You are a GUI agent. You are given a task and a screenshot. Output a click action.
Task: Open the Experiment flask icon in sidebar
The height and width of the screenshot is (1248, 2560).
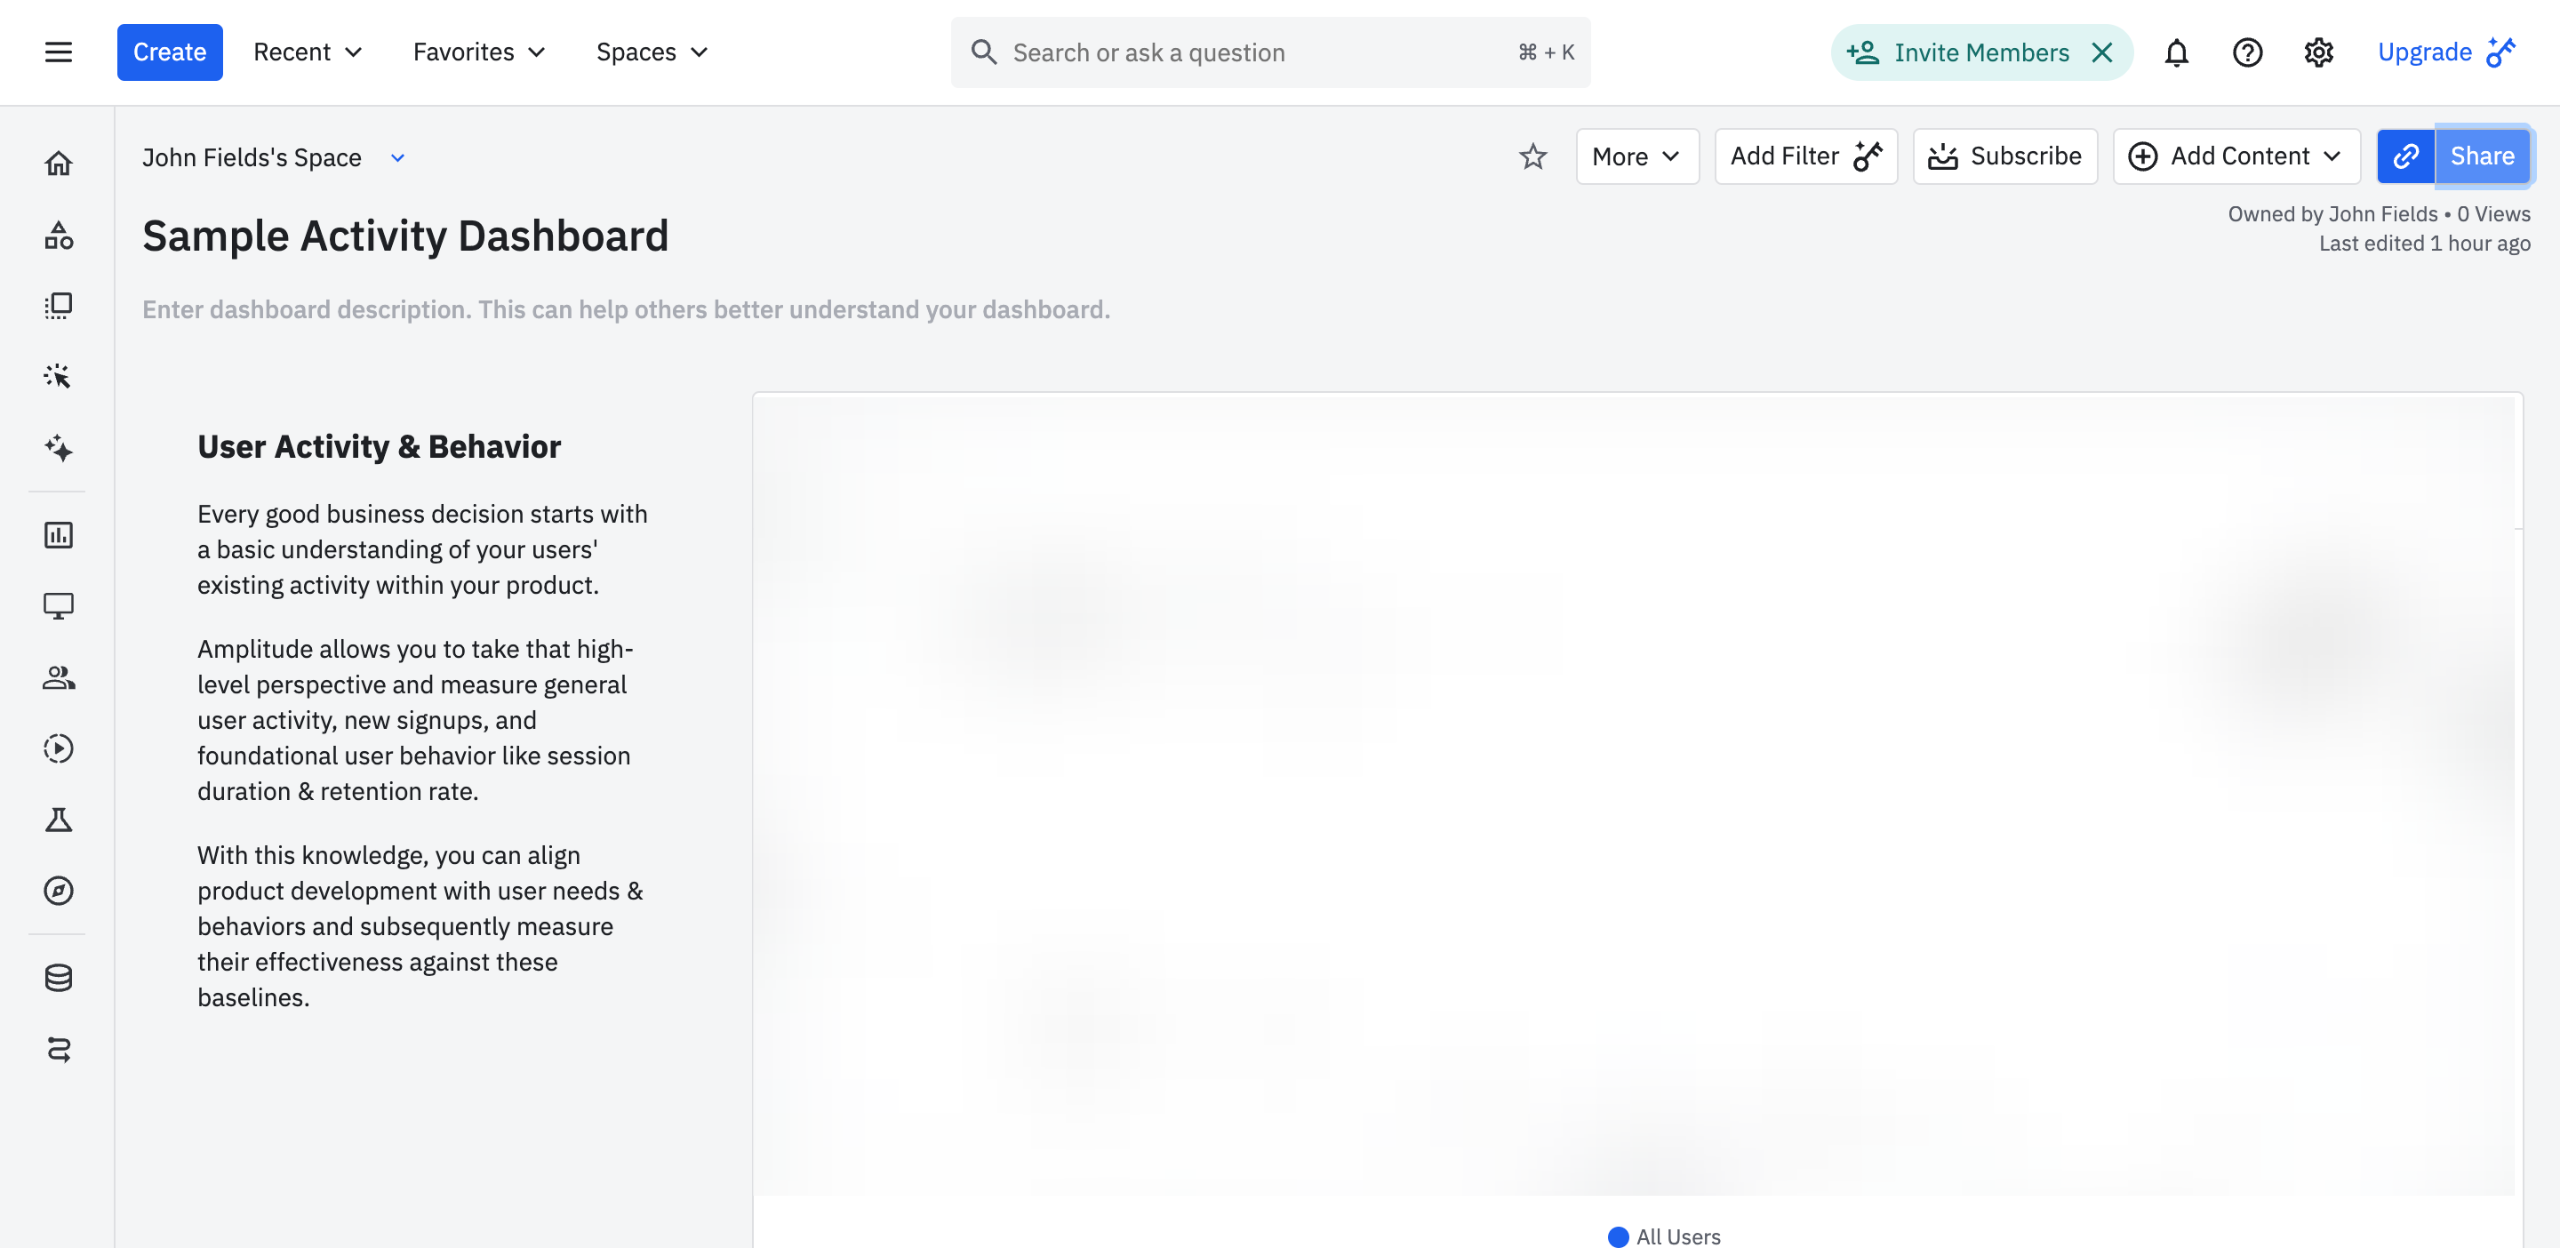(x=58, y=820)
